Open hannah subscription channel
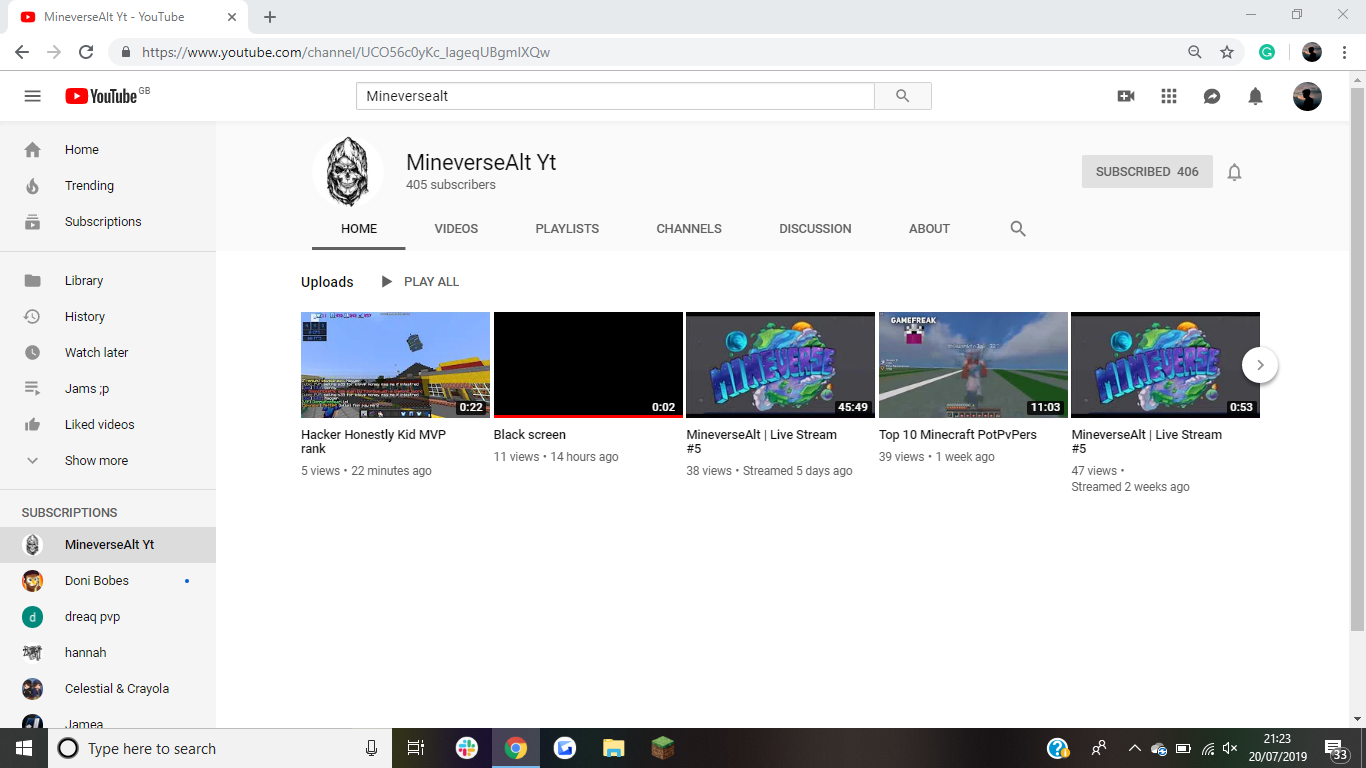 pyautogui.click(x=108, y=653)
